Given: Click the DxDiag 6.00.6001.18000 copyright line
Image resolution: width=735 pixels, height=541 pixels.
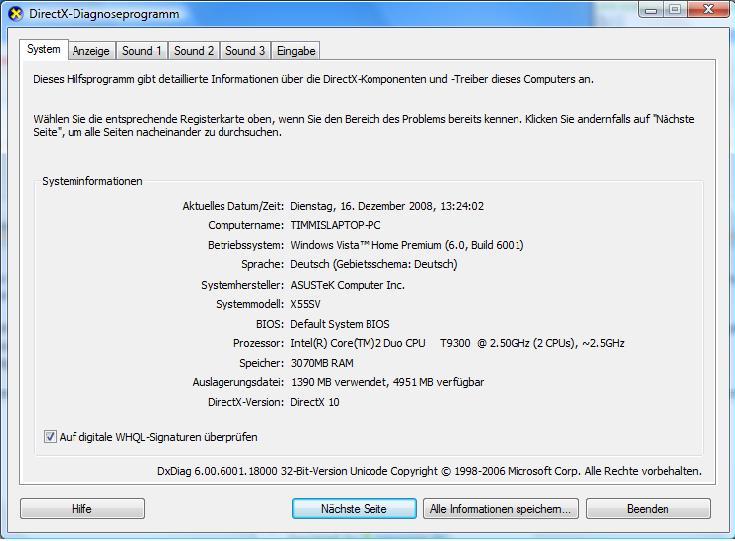Looking at the screenshot, I should click(x=429, y=471).
